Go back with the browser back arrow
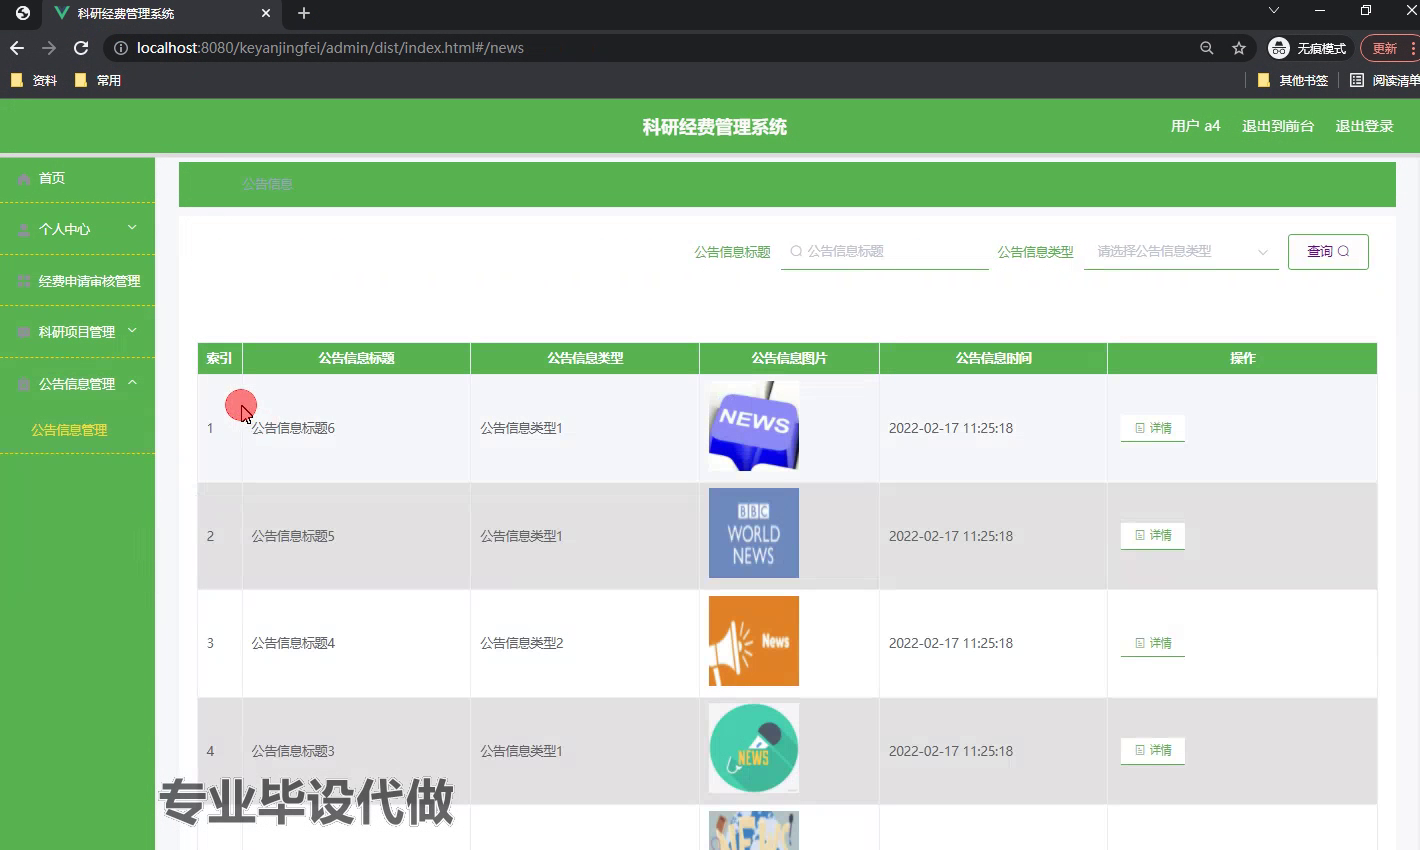The image size is (1420, 850). tap(17, 48)
